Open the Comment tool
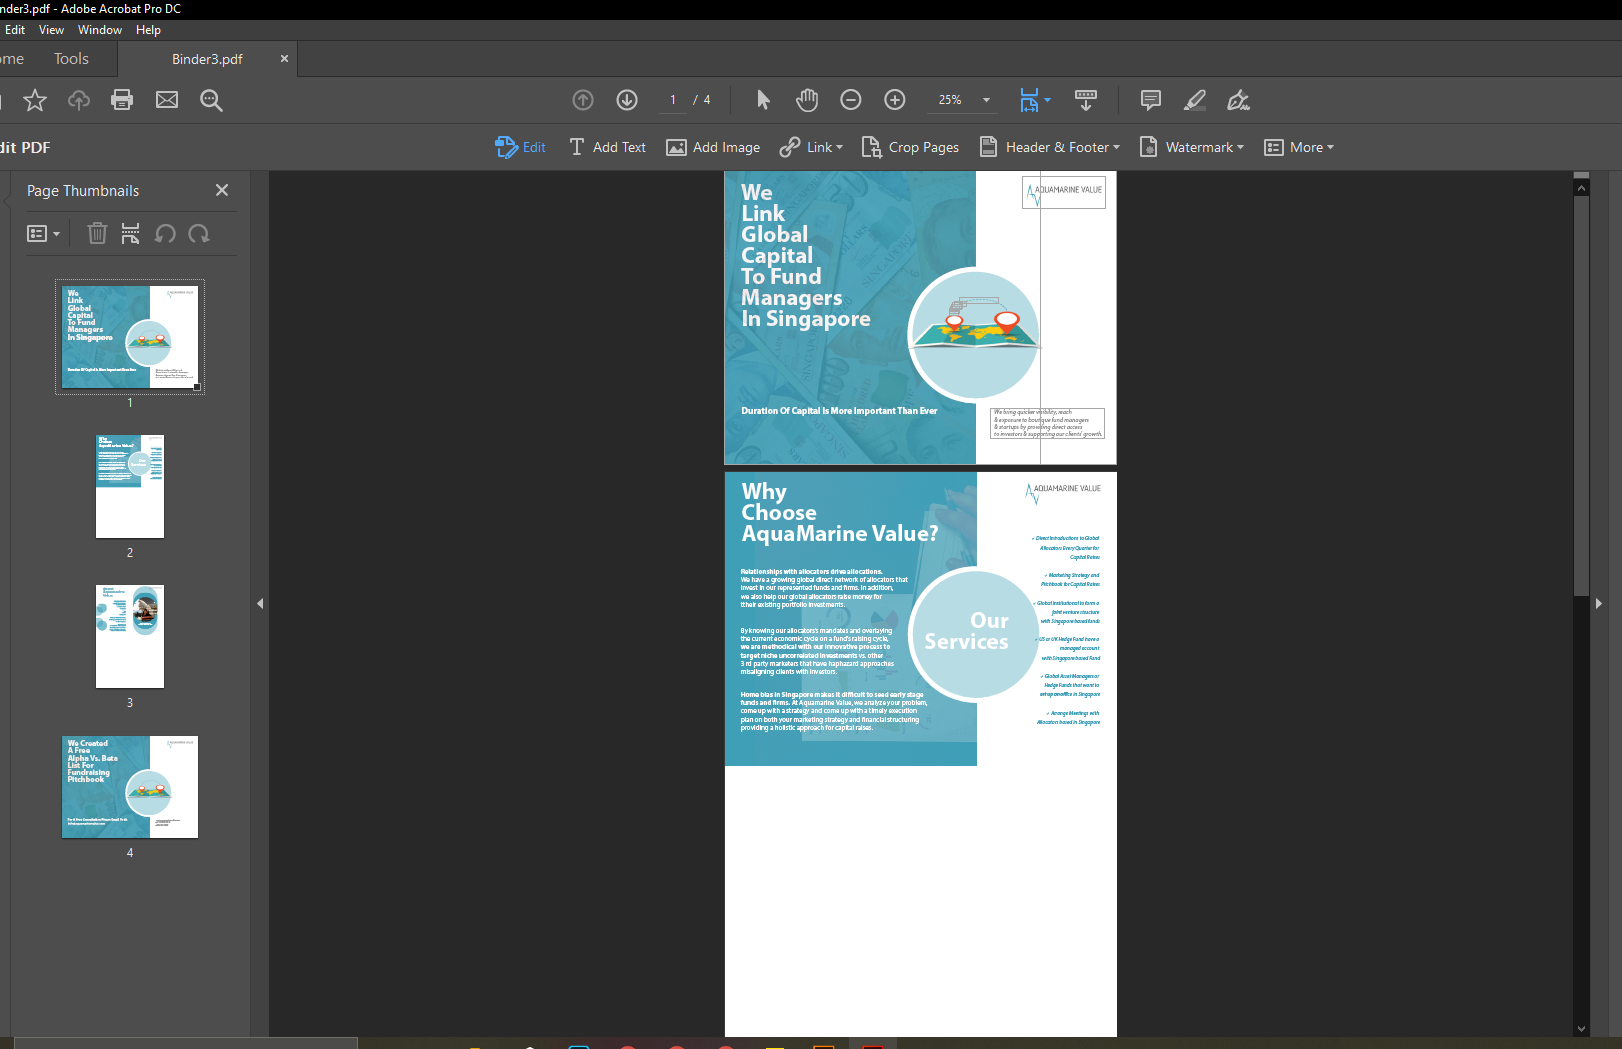Screen dimensions: 1622x1049 tap(1149, 100)
